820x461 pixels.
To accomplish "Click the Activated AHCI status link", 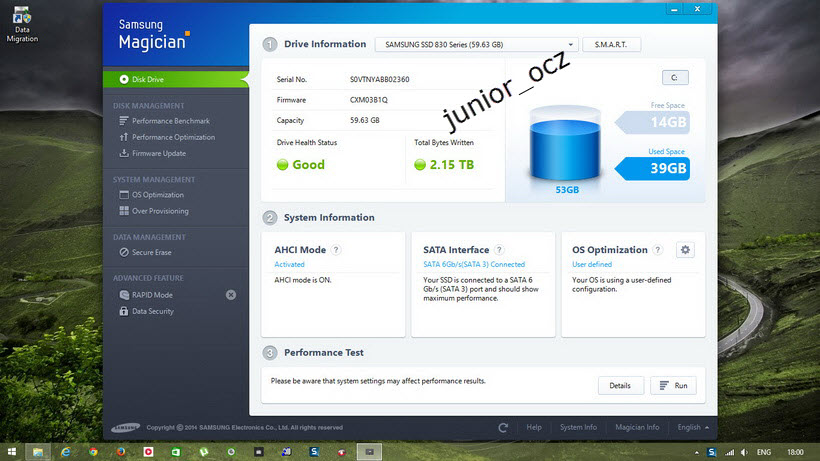I will click(289, 264).
